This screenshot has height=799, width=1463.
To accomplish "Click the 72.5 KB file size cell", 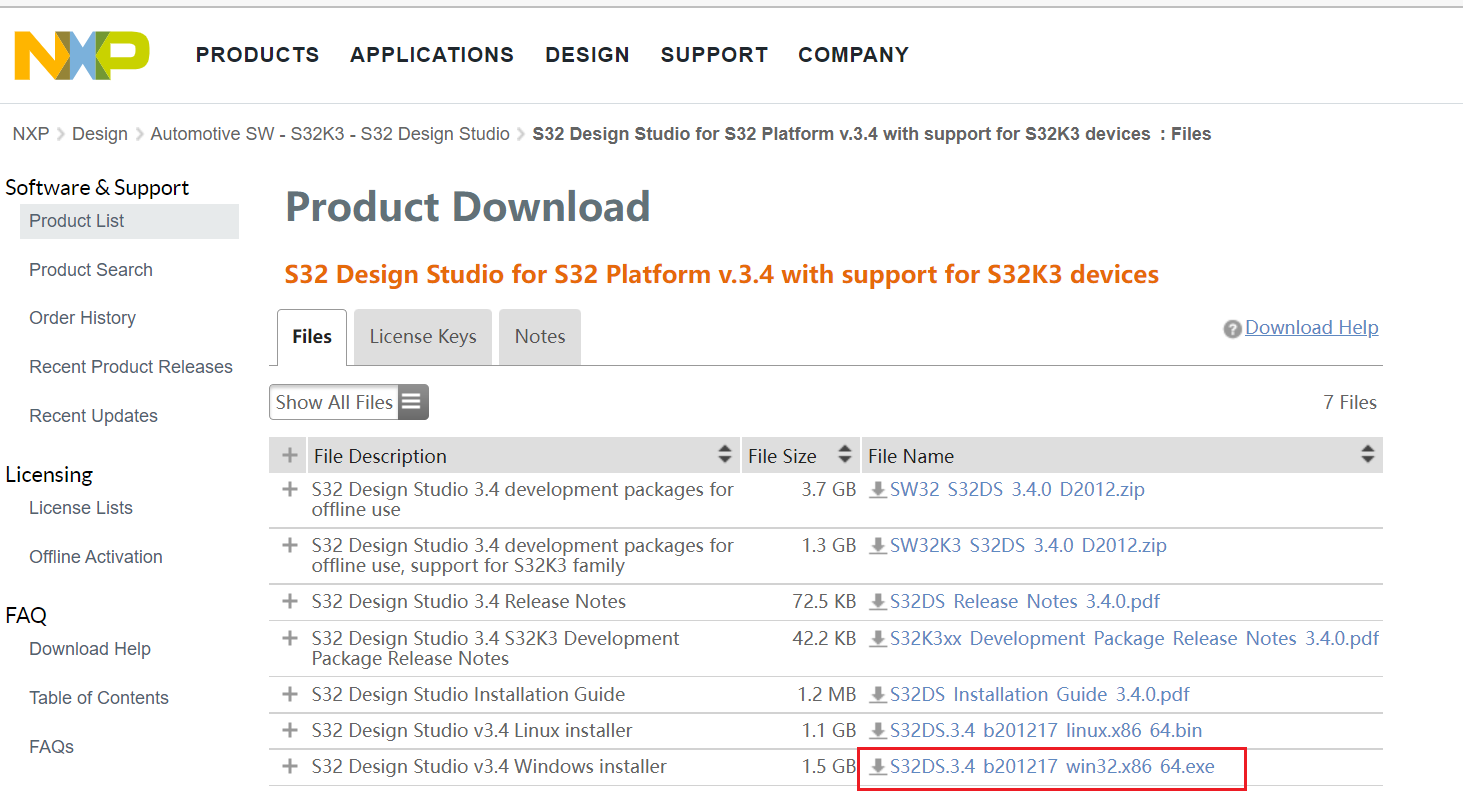I will tap(824, 602).
